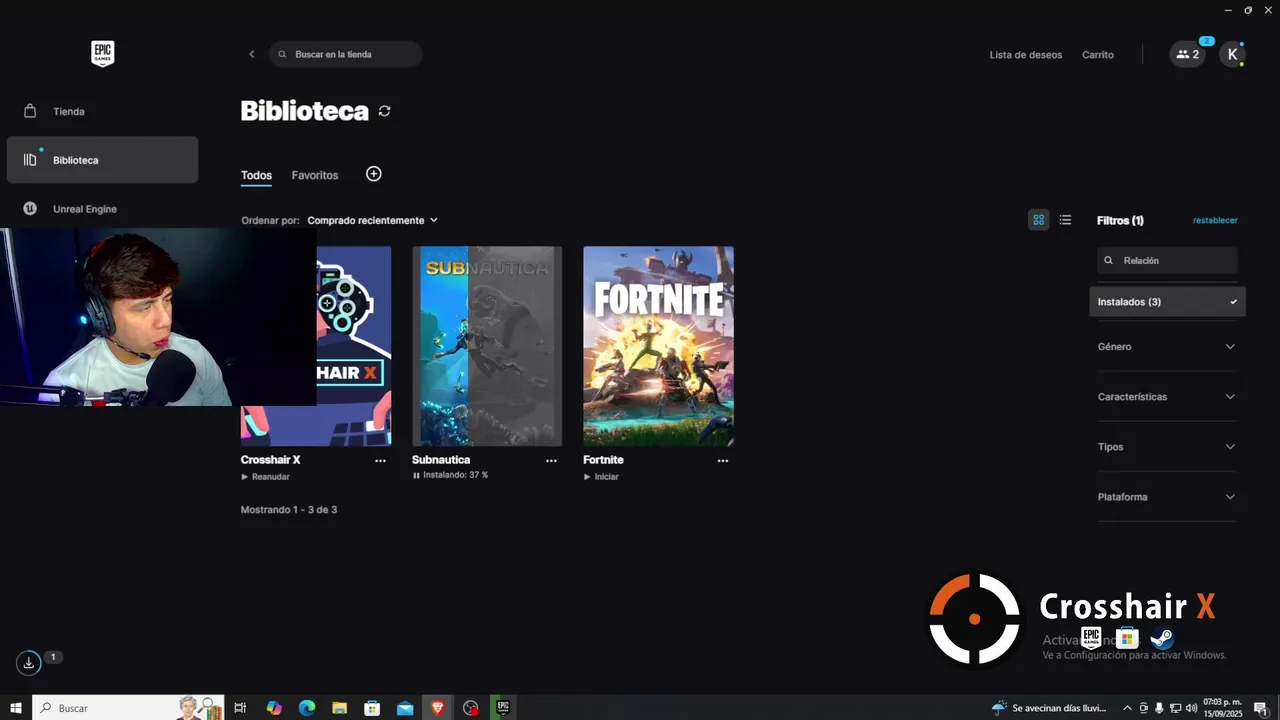Viewport: 1280px width, 720px height.
Task: Open the Epic Games taskbar icon
Action: point(503,708)
